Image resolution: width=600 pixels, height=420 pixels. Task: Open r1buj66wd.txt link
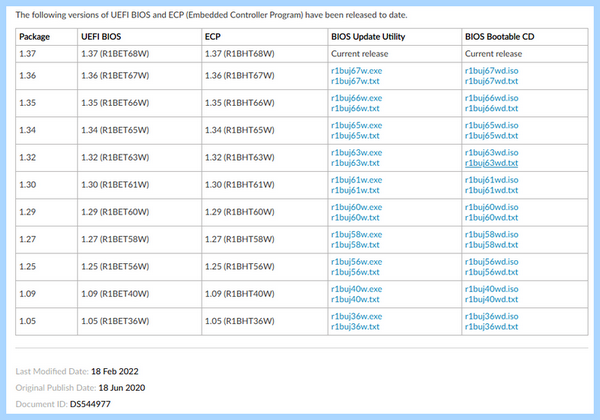491,108
